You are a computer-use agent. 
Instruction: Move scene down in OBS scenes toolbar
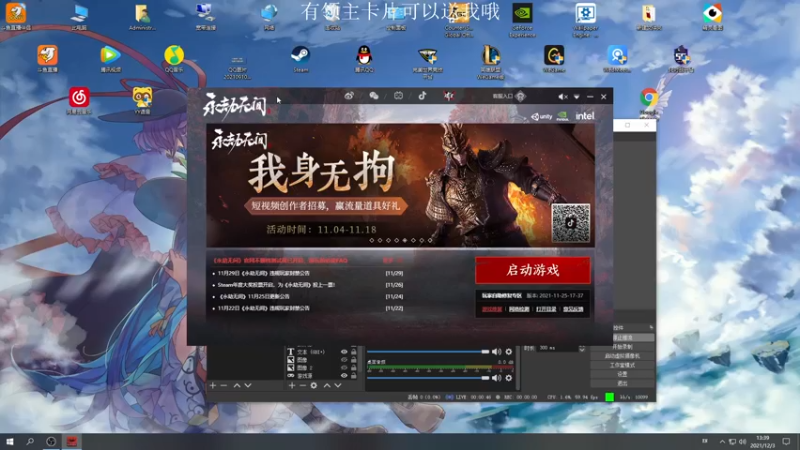[x=248, y=385]
